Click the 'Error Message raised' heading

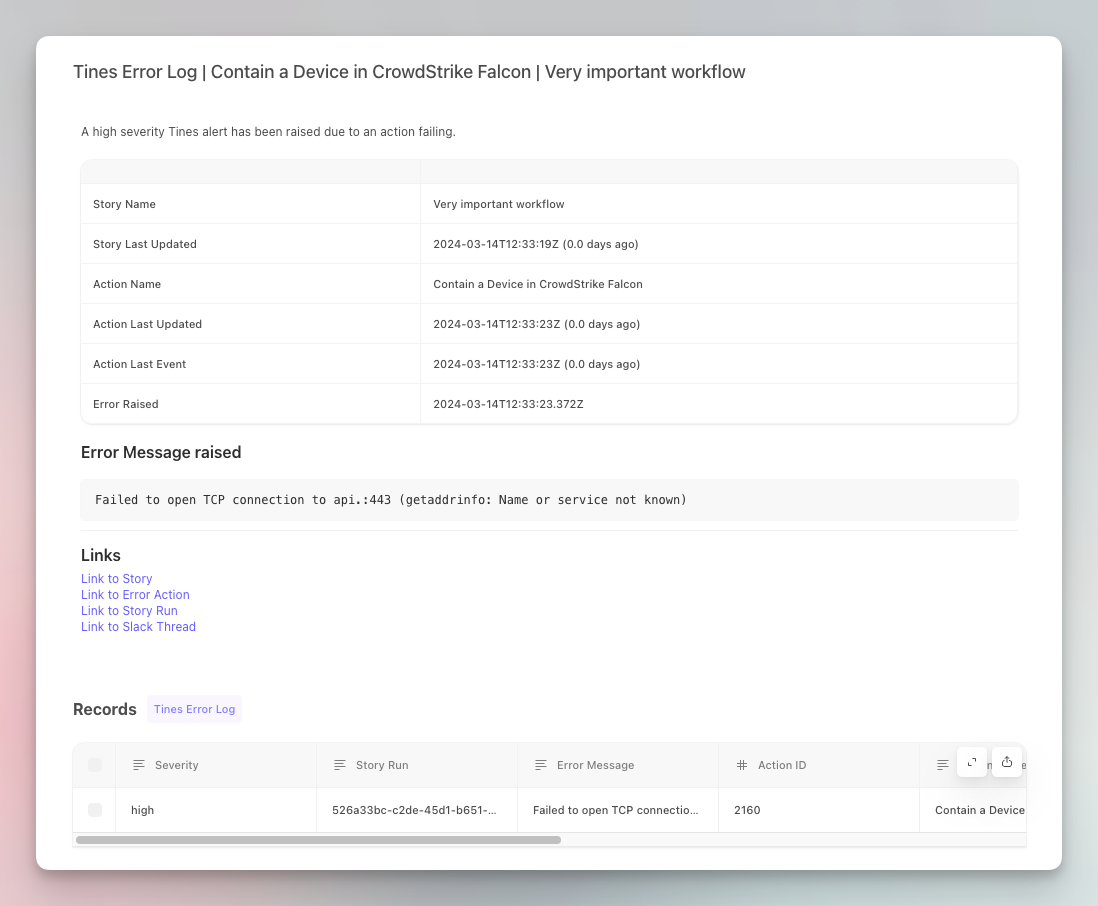161,452
